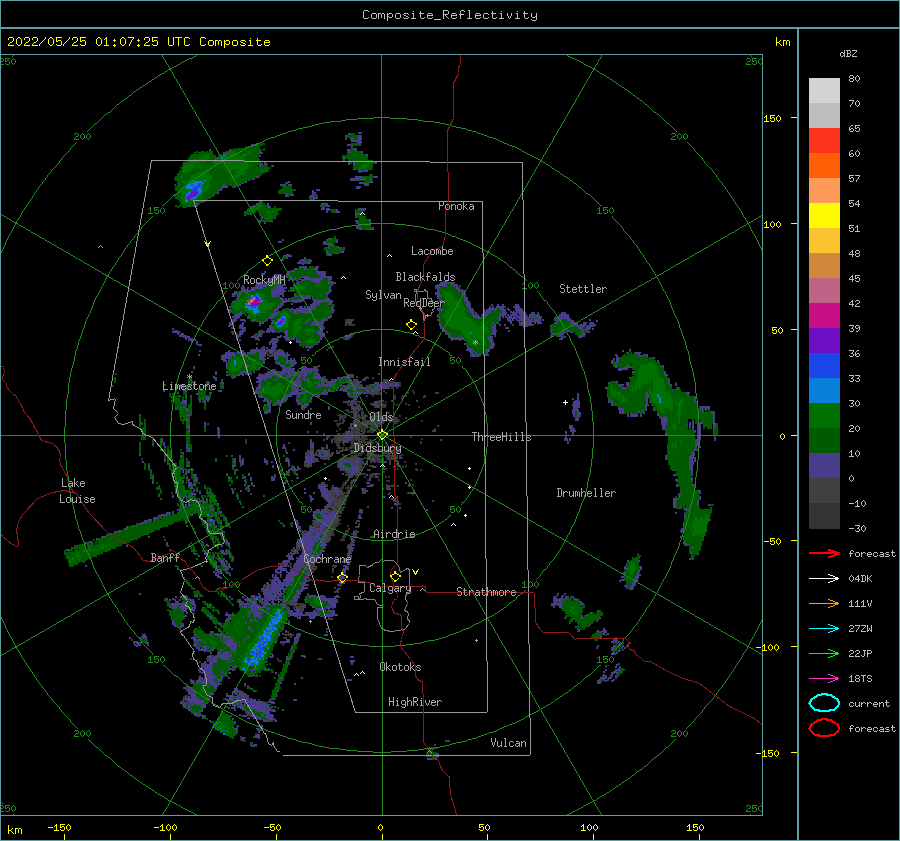Click the Airdrie city label
The height and width of the screenshot is (841, 900).
[x=394, y=534]
